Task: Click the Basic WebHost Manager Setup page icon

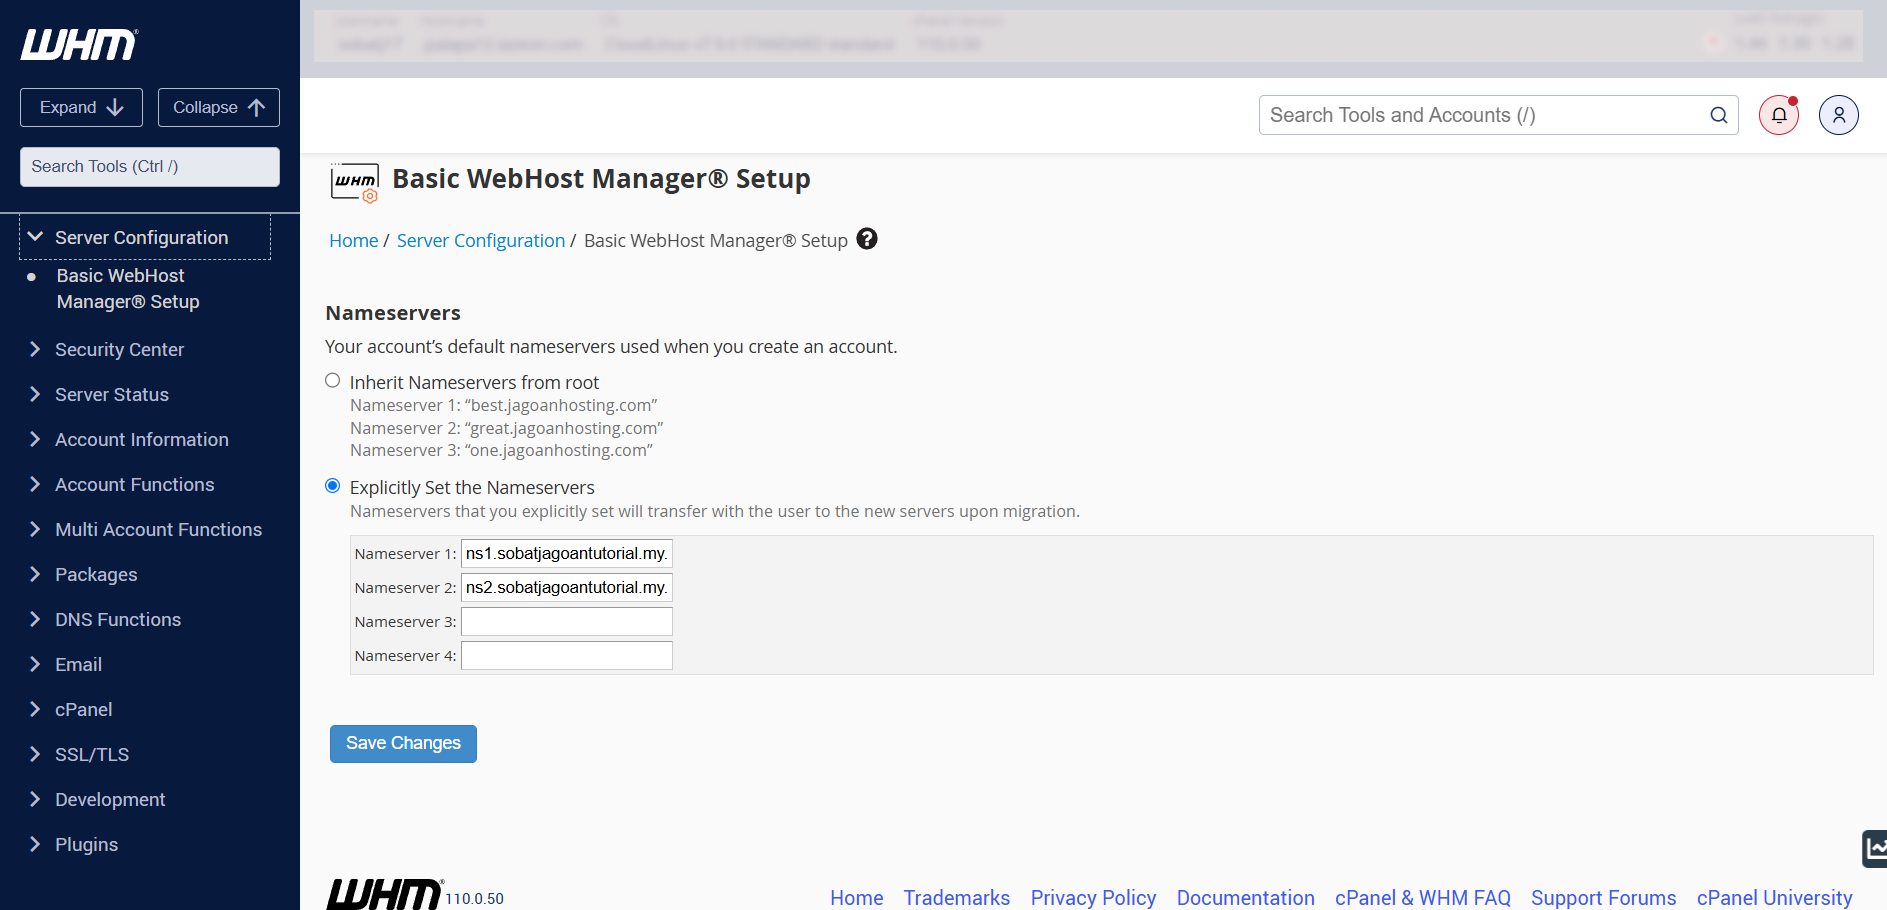Action: [355, 183]
